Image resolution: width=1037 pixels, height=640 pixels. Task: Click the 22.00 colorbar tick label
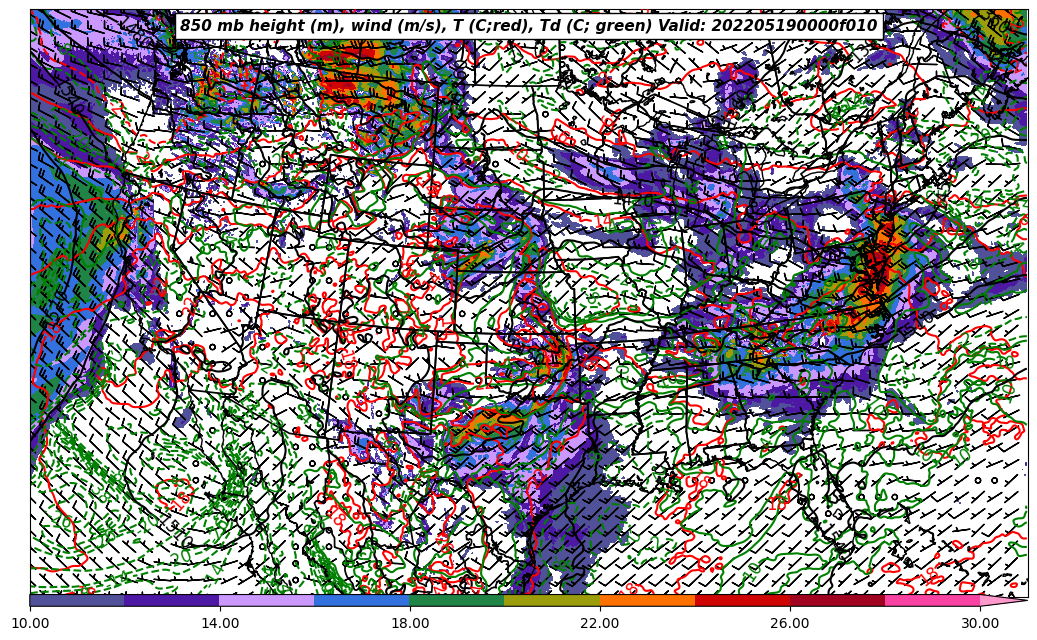click(x=600, y=623)
